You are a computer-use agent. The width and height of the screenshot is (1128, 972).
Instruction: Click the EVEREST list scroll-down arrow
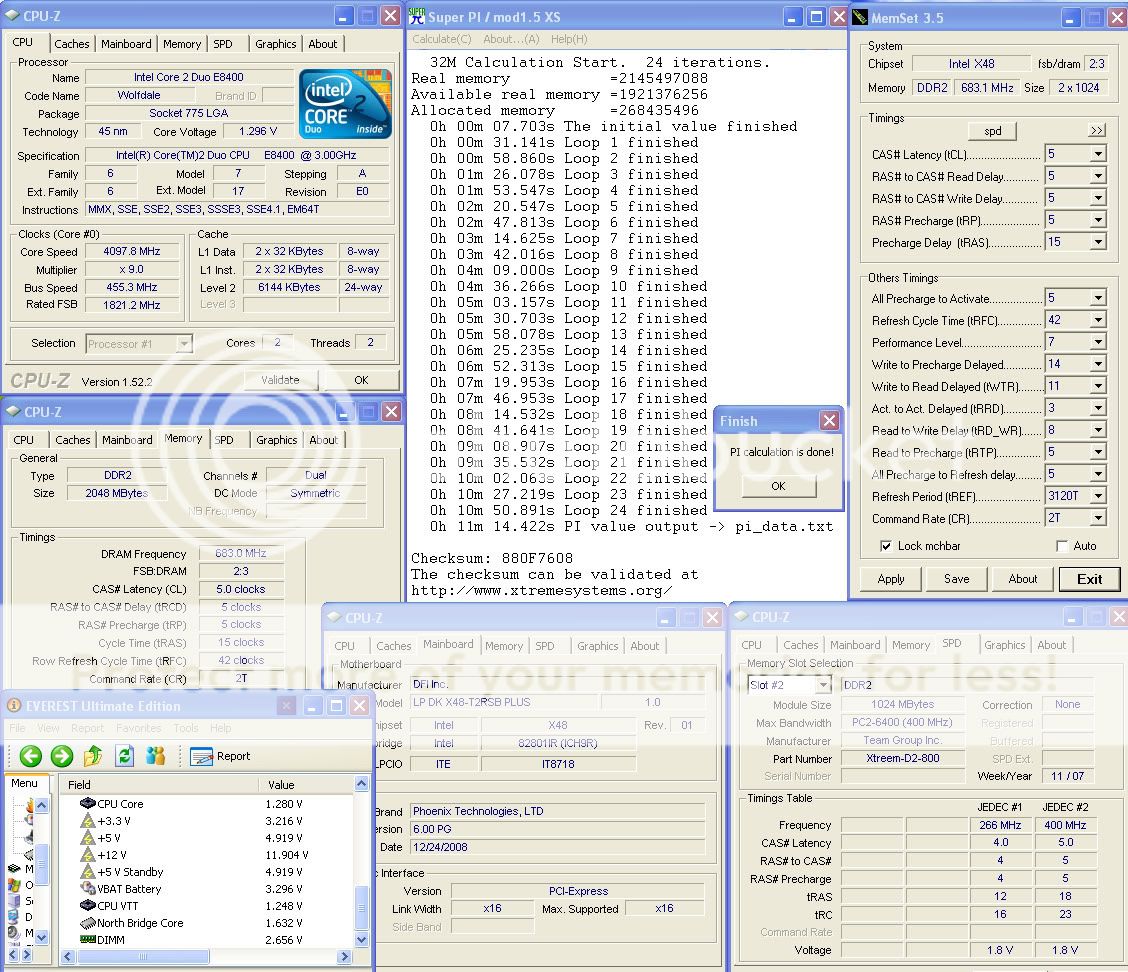tap(361, 940)
